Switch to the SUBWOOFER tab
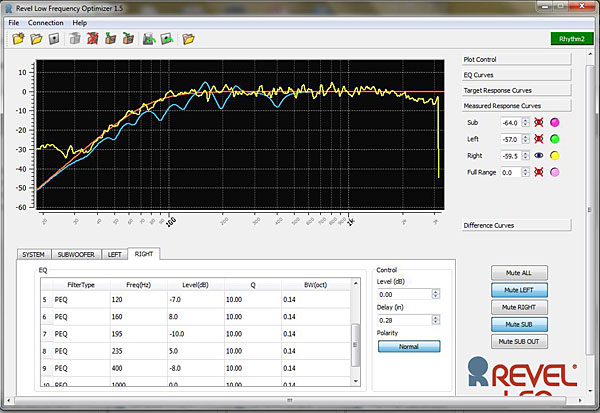600x413 pixels. 77,255
